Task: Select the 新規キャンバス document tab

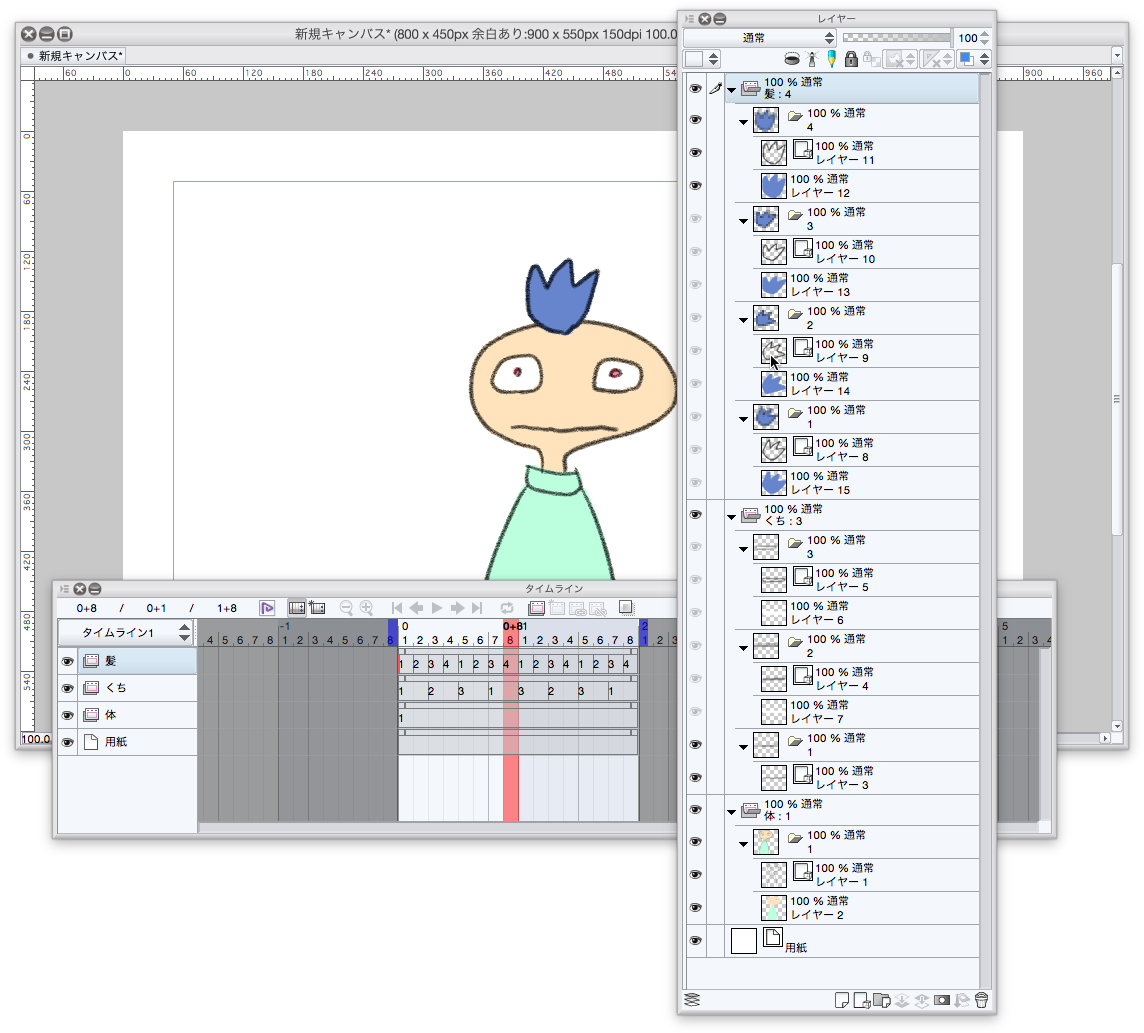Action: coord(76,56)
